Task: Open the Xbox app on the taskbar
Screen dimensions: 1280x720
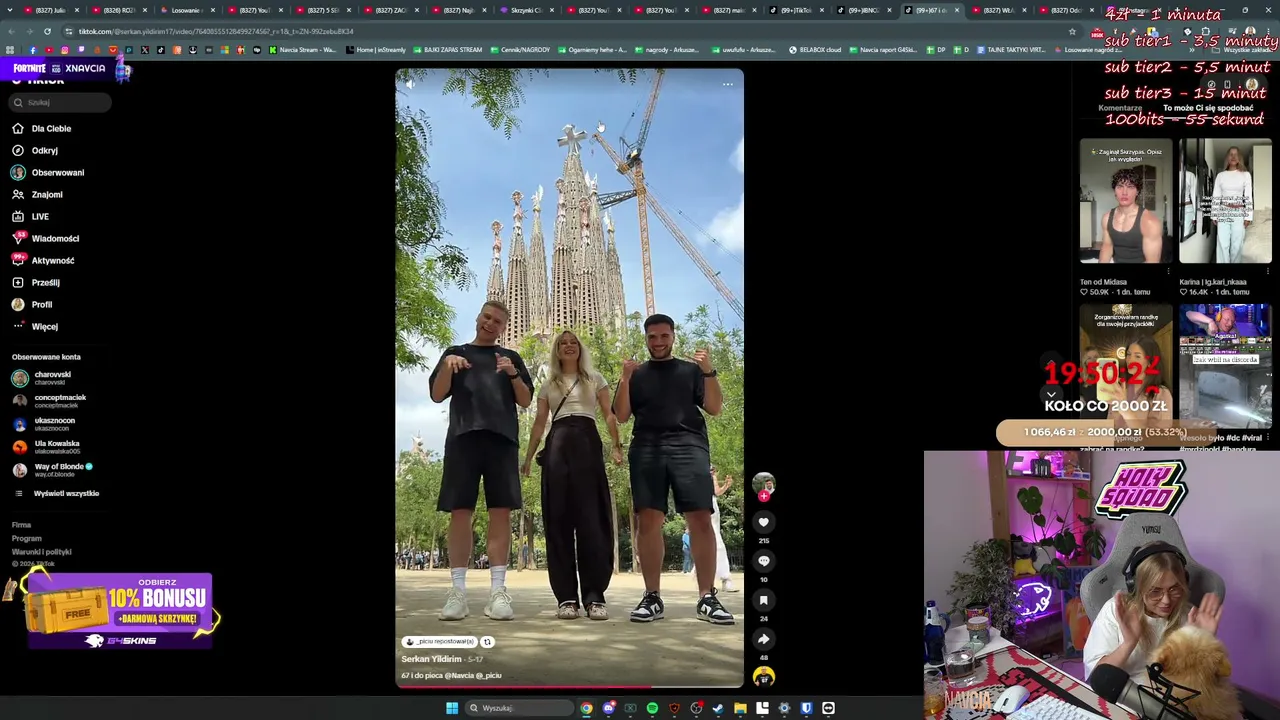Action: (x=630, y=708)
